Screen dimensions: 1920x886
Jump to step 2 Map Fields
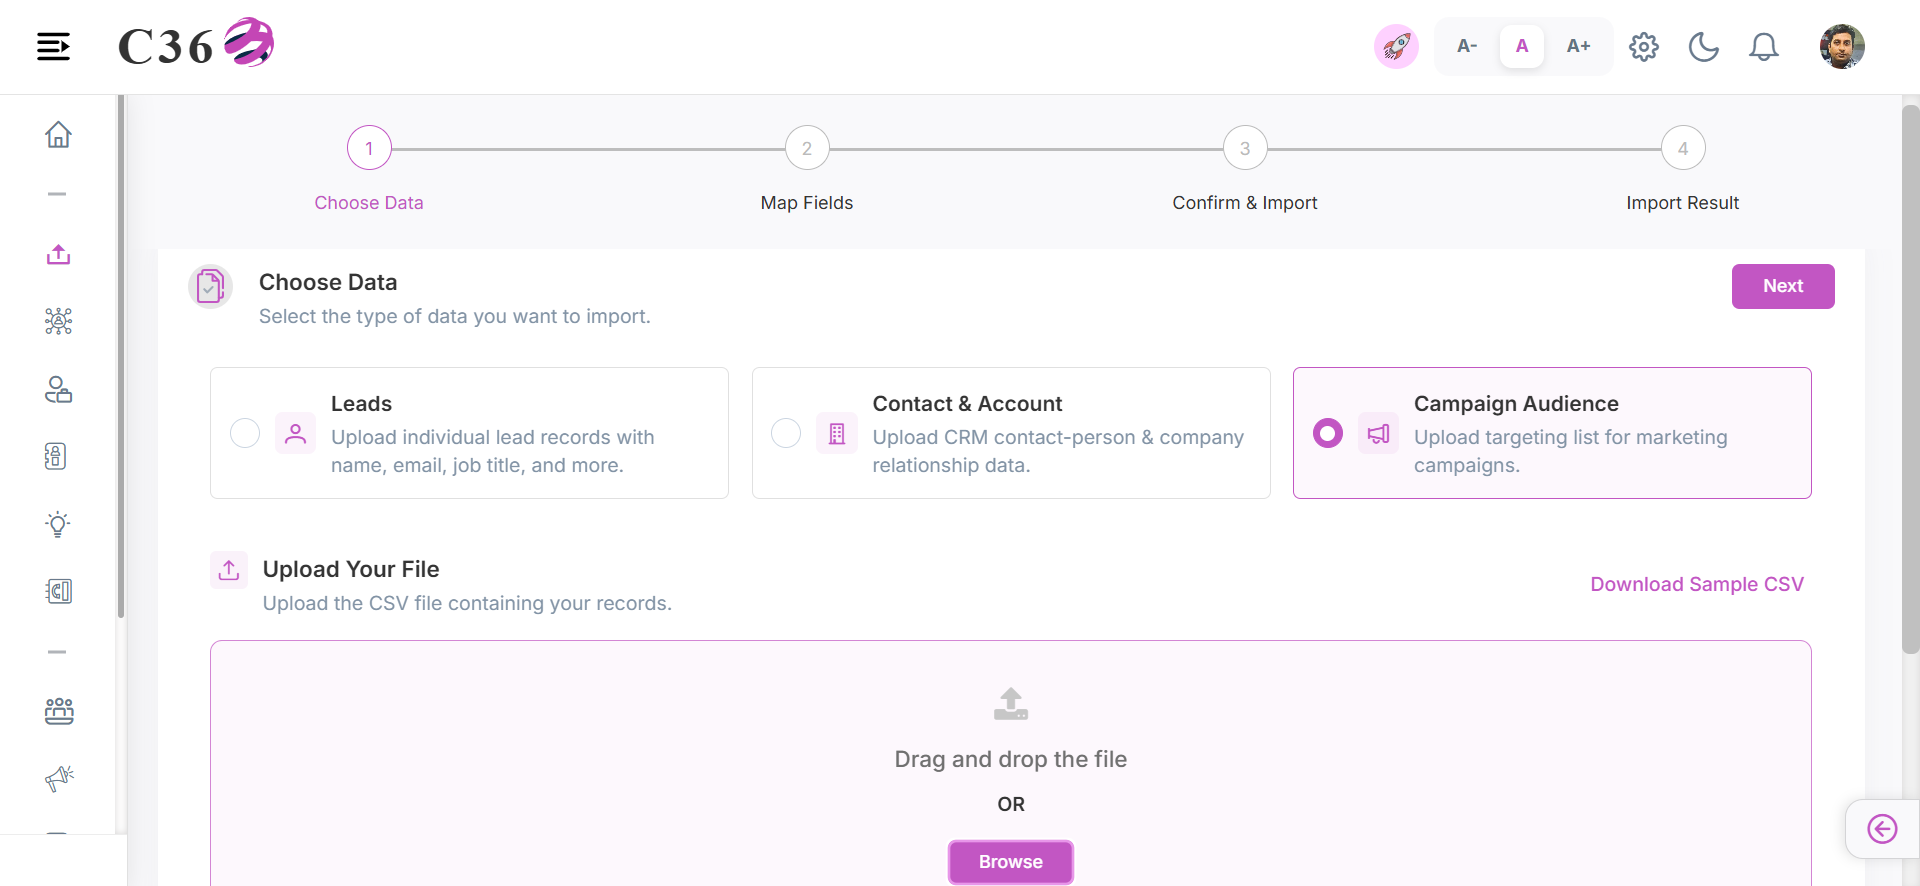(x=807, y=148)
